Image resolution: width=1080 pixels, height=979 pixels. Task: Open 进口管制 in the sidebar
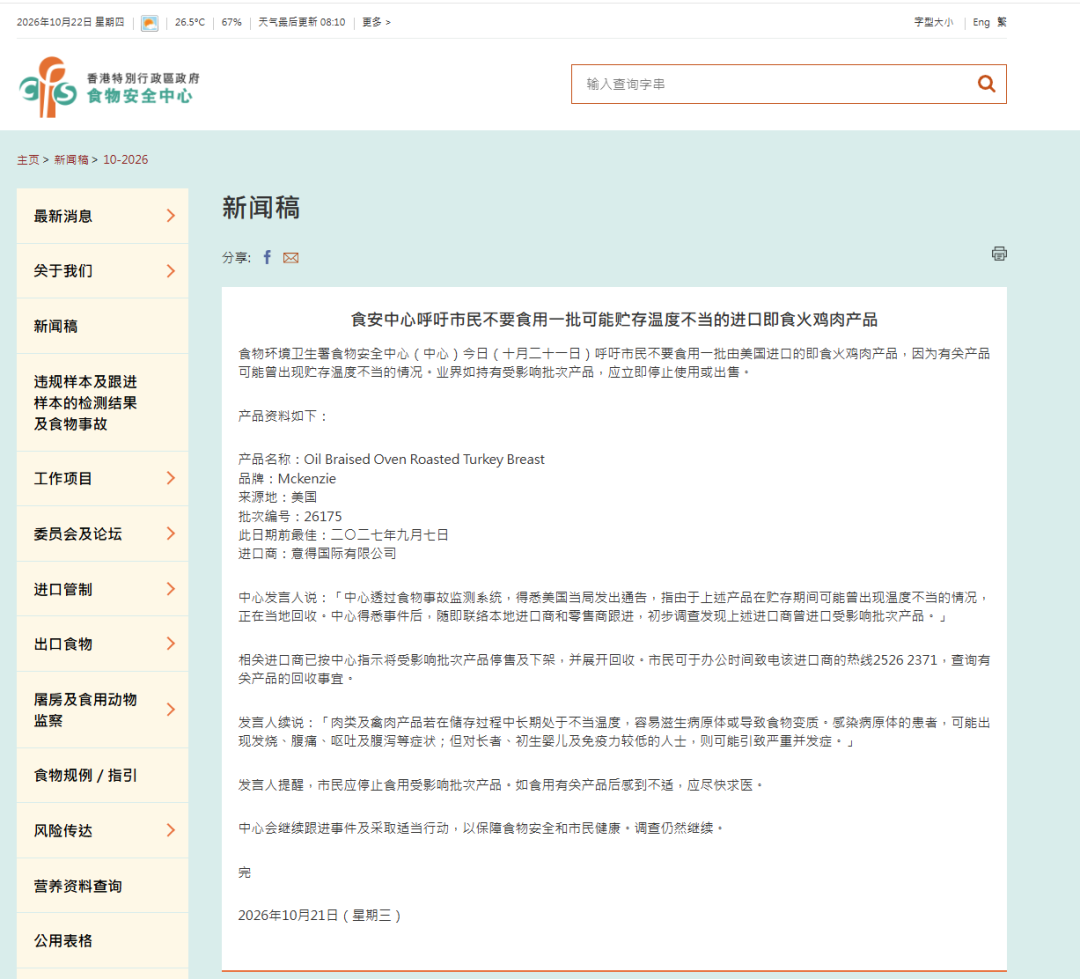pos(63,589)
